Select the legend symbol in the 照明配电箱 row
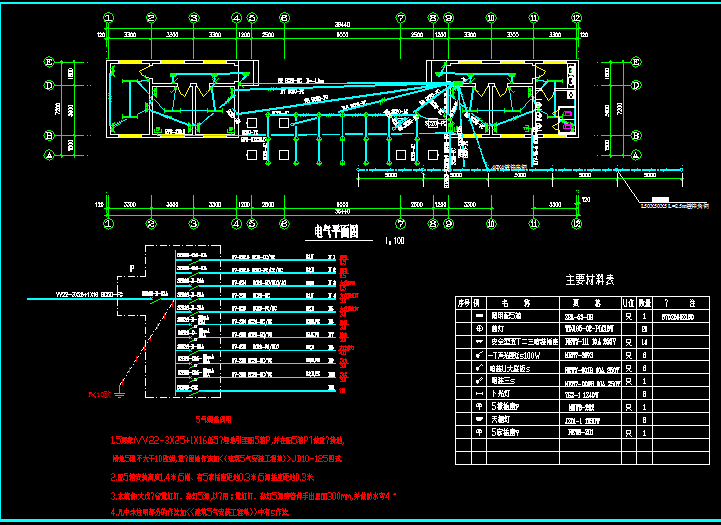Image resolution: width=721 pixels, height=525 pixels. 479,316
